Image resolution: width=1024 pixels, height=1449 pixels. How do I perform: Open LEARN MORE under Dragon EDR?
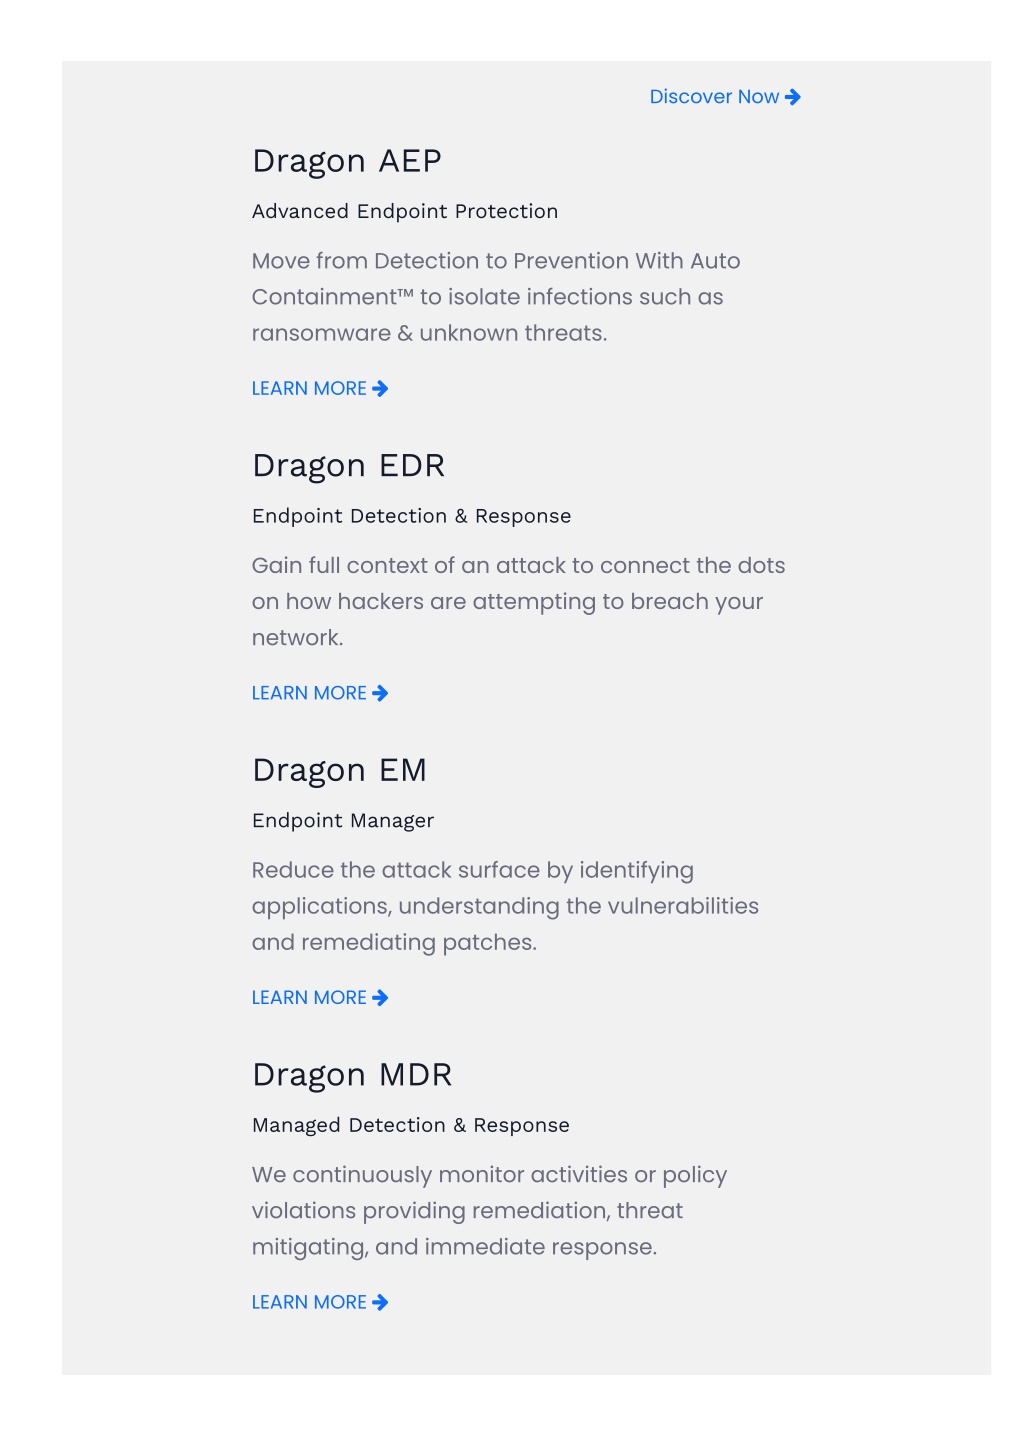click(320, 693)
